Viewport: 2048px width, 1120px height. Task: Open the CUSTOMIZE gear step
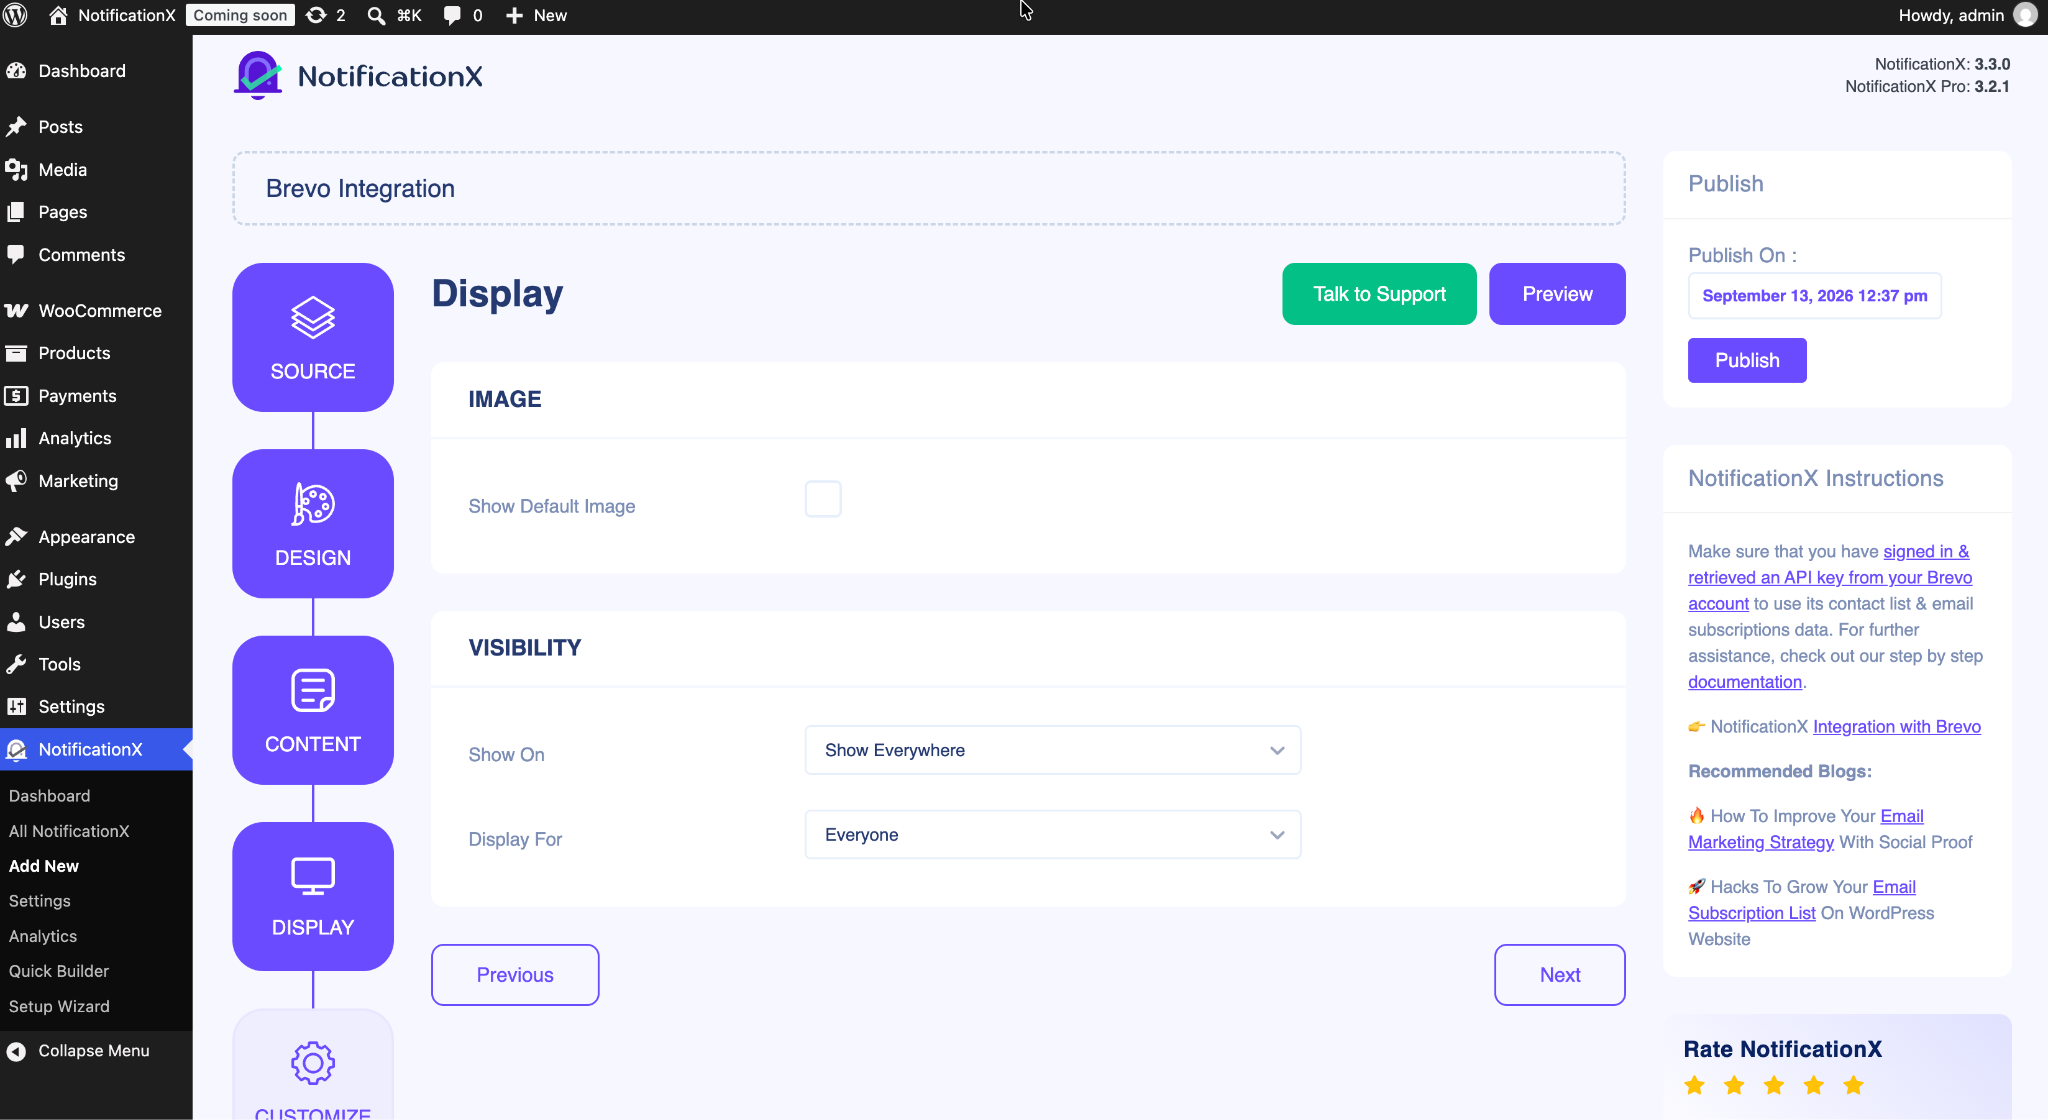313,1065
